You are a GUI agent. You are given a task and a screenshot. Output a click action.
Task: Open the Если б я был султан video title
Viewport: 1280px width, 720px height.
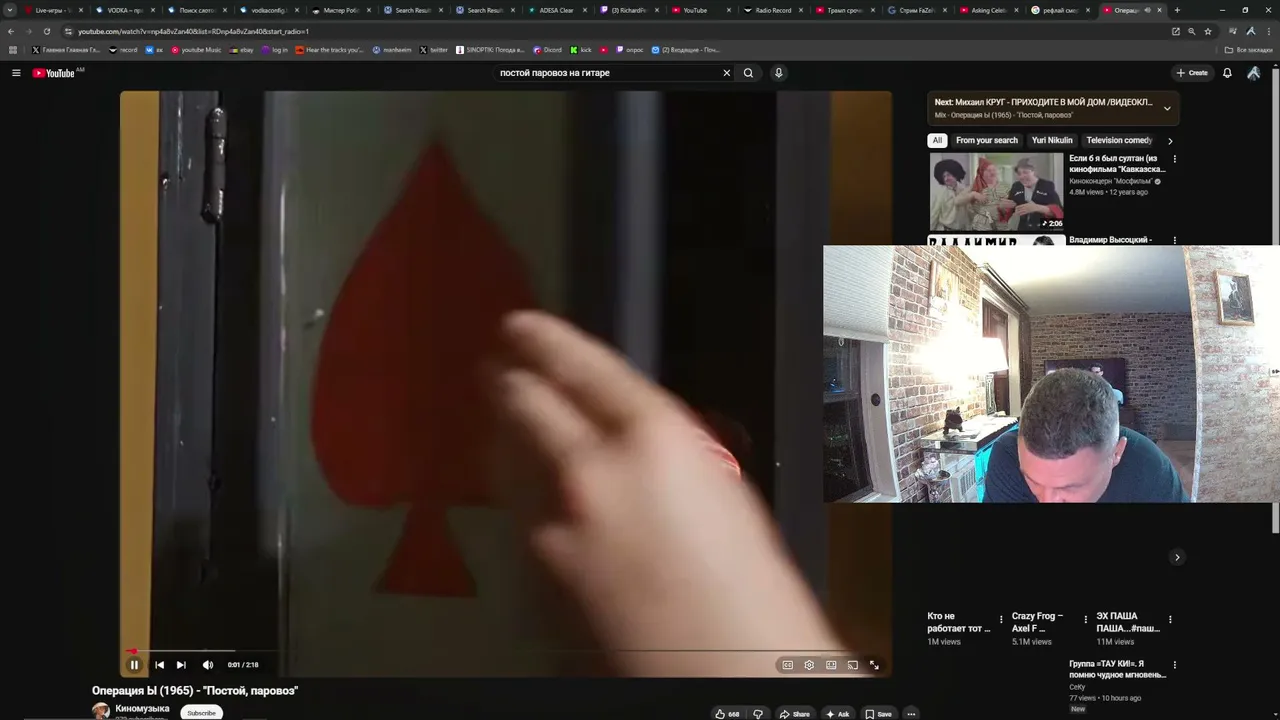point(1117,164)
